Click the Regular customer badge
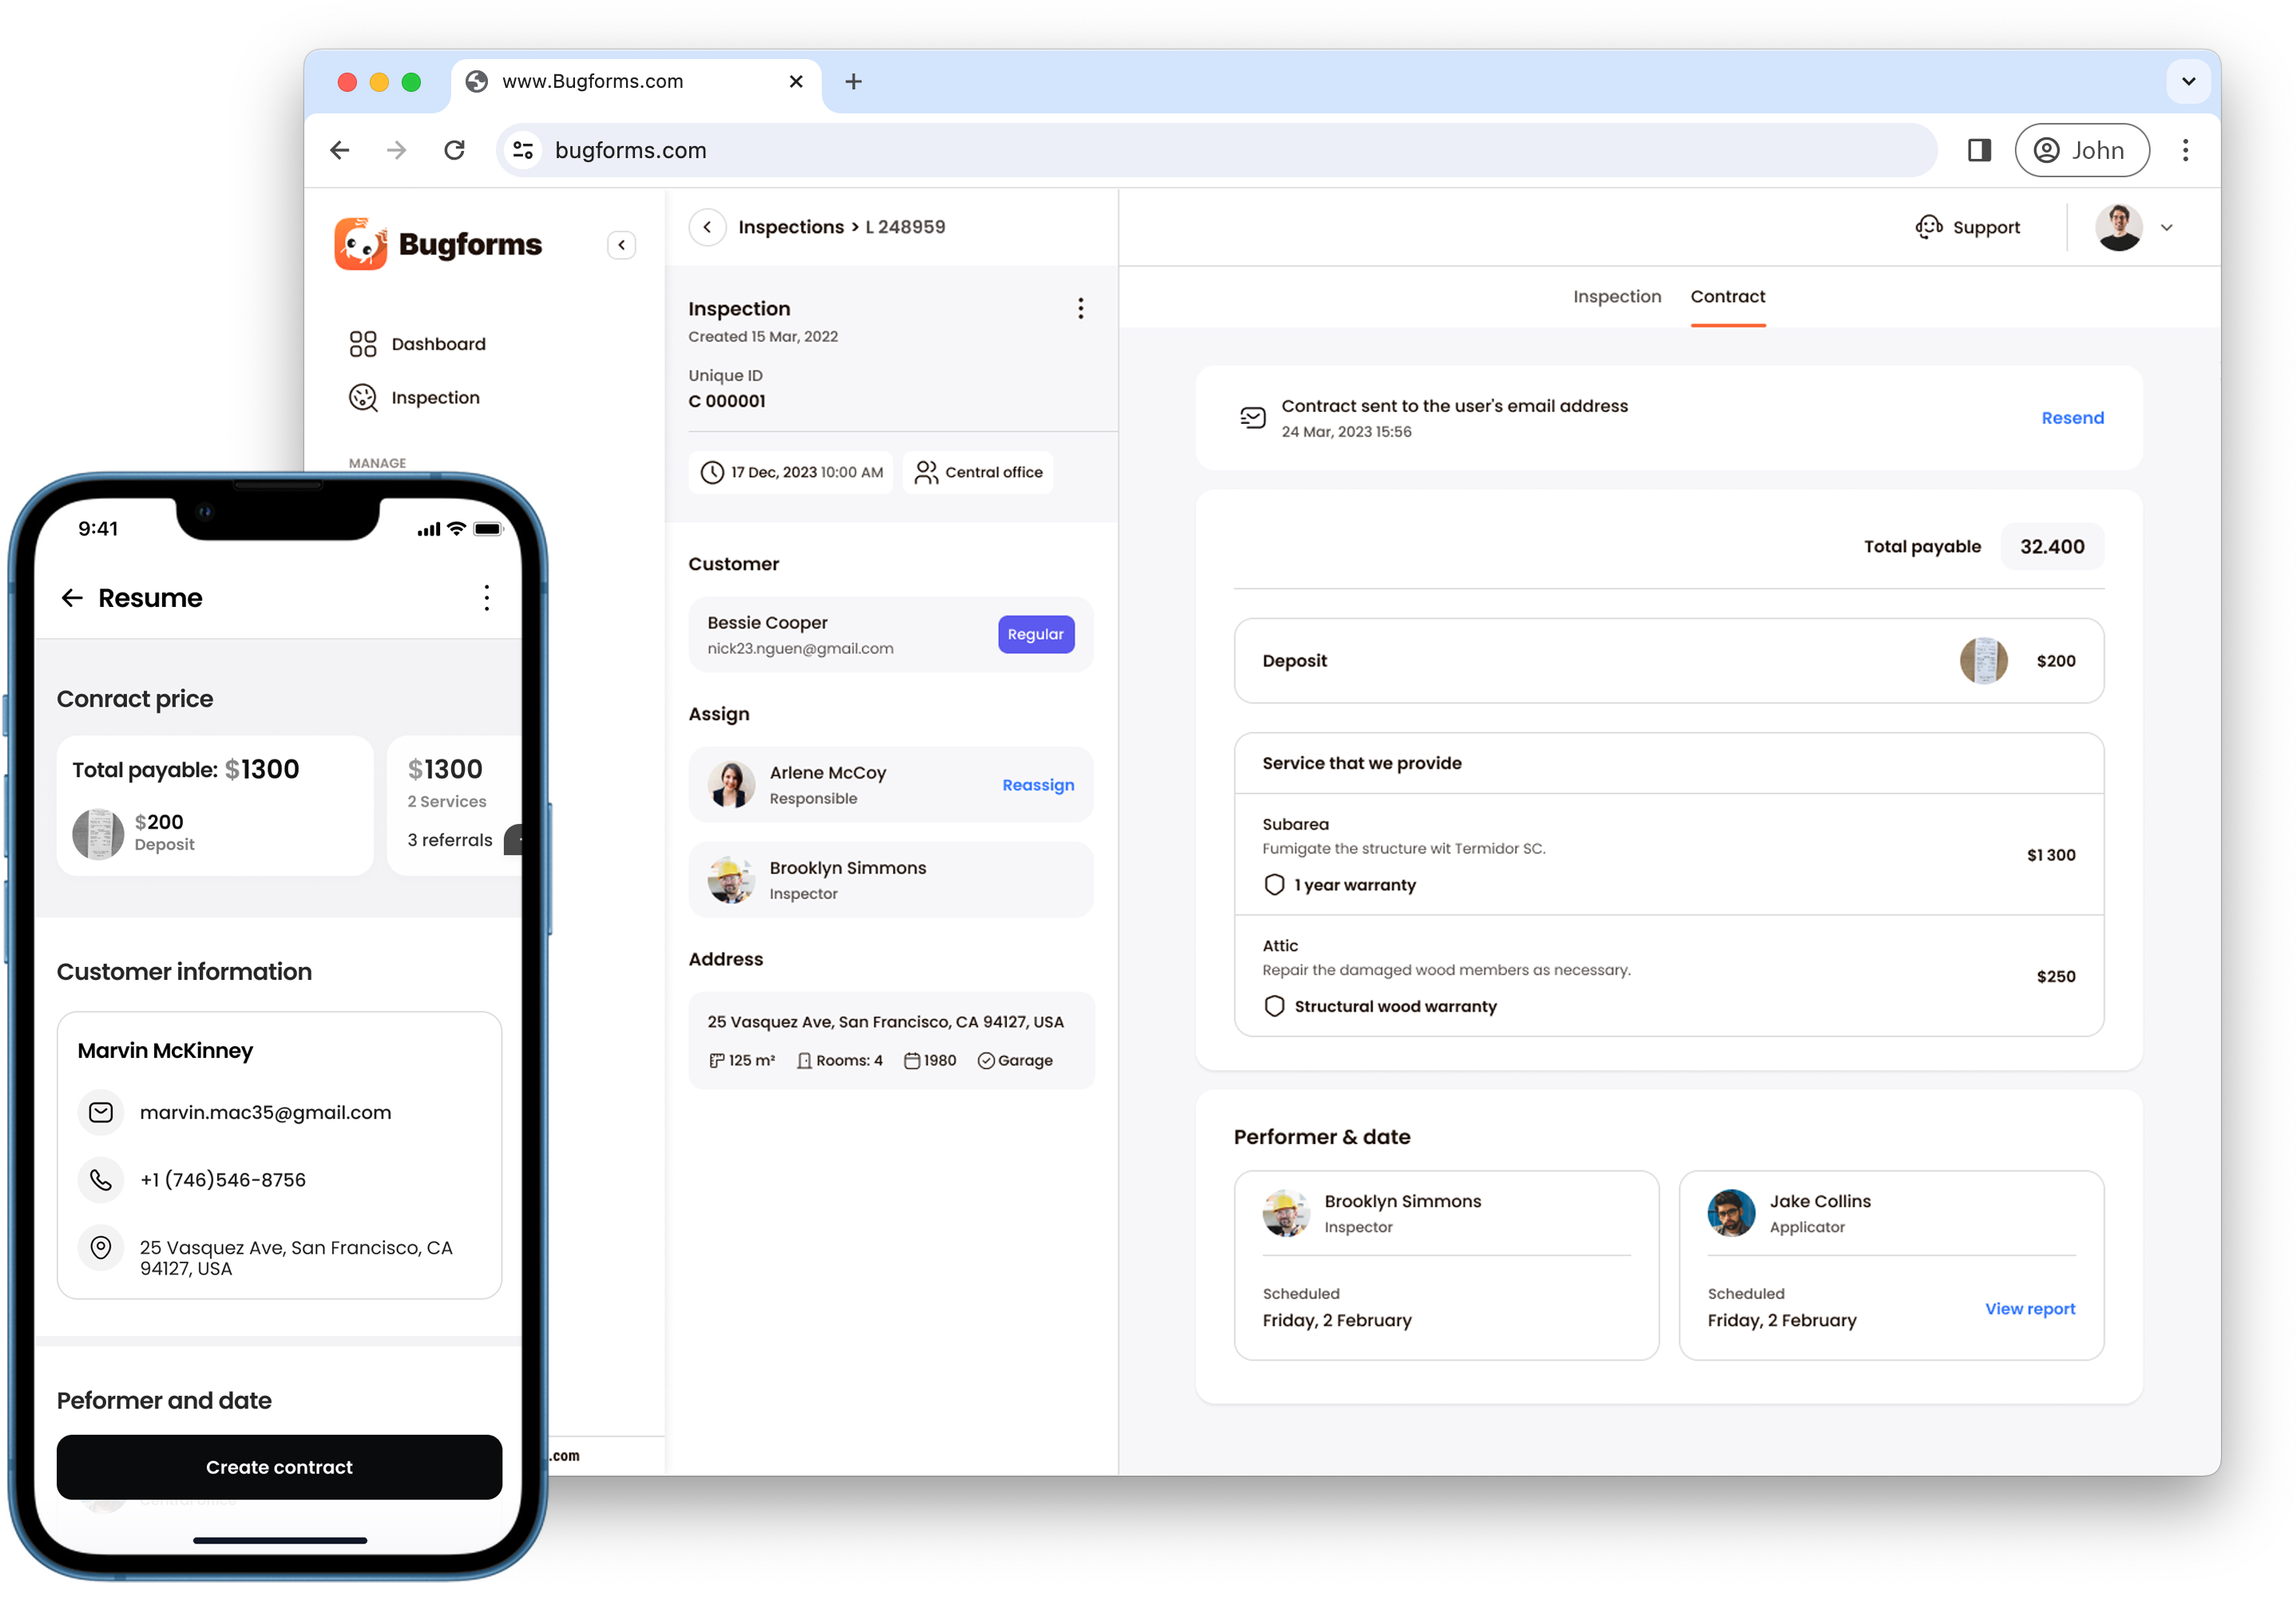The height and width of the screenshot is (1609, 2296). pyautogui.click(x=1036, y=634)
